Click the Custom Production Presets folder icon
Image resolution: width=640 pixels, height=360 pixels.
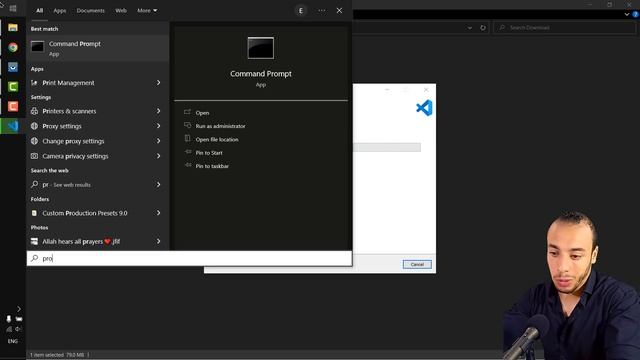[34, 213]
